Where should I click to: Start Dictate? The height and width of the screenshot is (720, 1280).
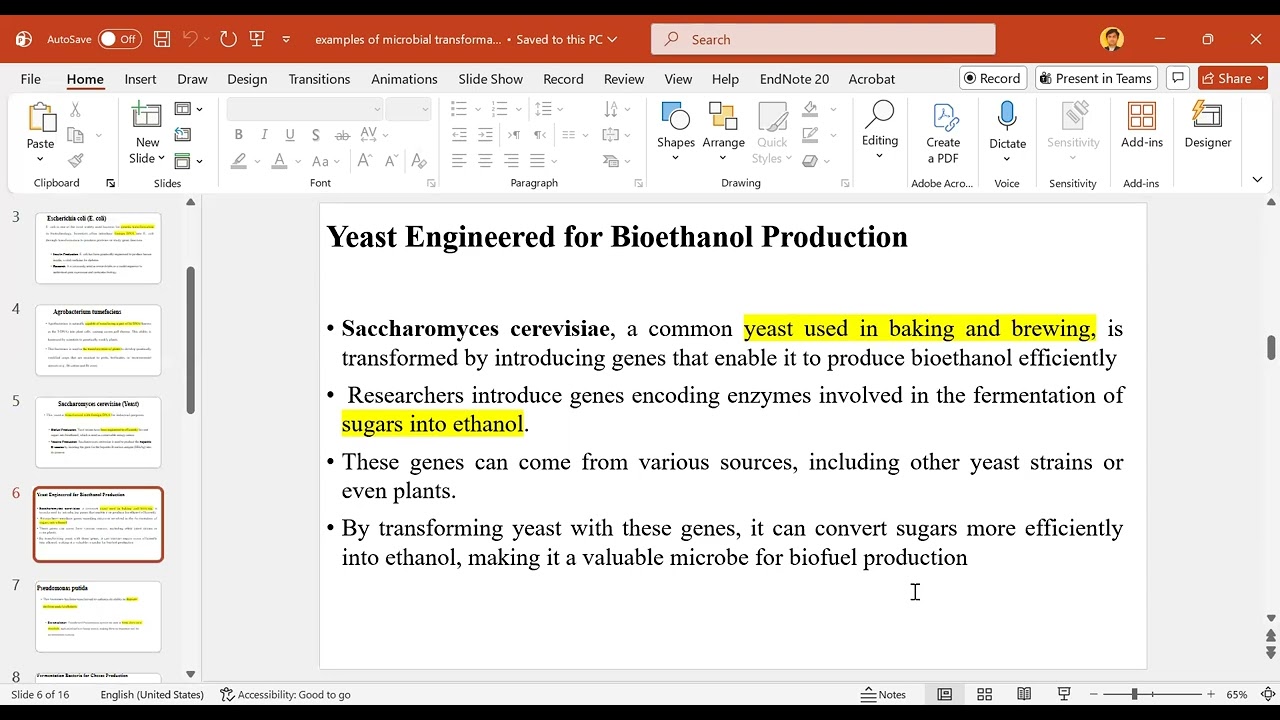pos(1007,130)
